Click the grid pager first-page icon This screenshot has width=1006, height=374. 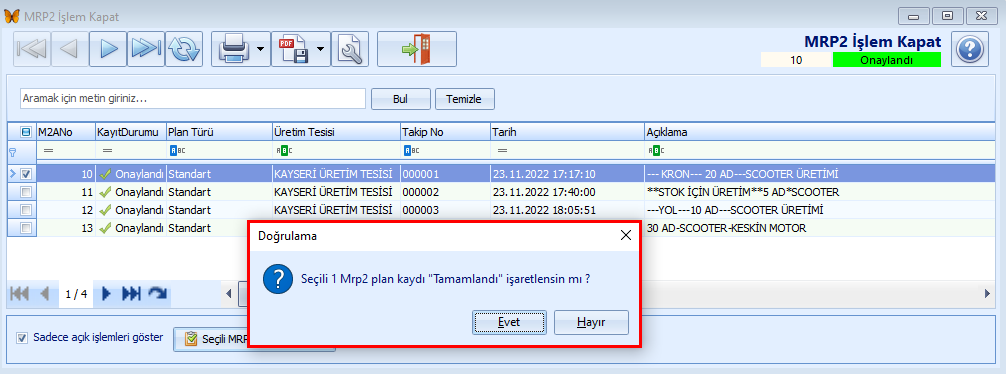click(x=19, y=294)
